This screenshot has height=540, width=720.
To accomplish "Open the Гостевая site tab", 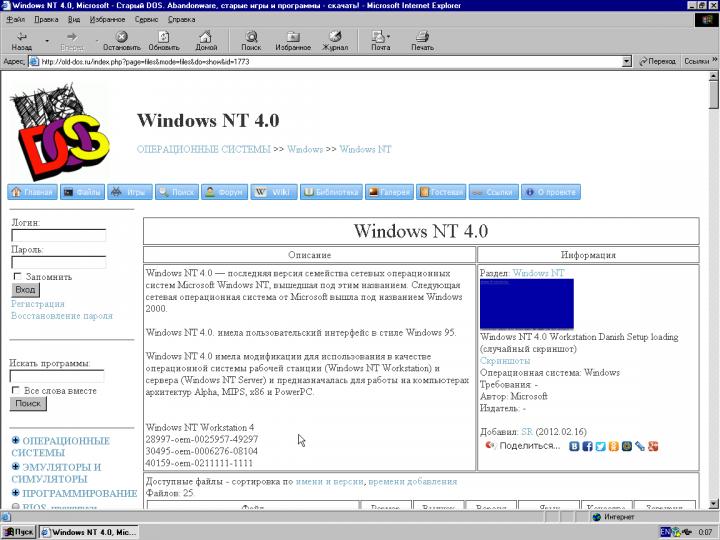I will [x=441, y=192].
